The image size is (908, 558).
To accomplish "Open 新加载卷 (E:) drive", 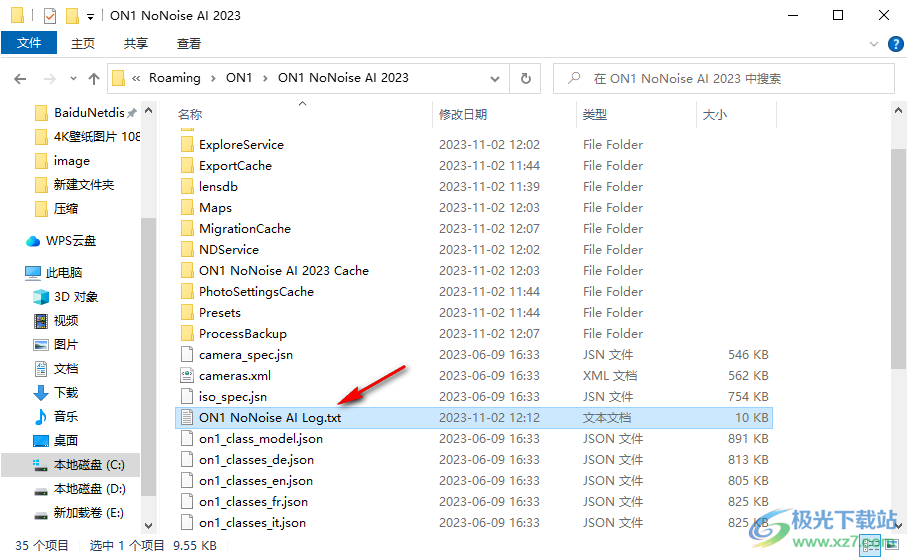I will 89,513.
